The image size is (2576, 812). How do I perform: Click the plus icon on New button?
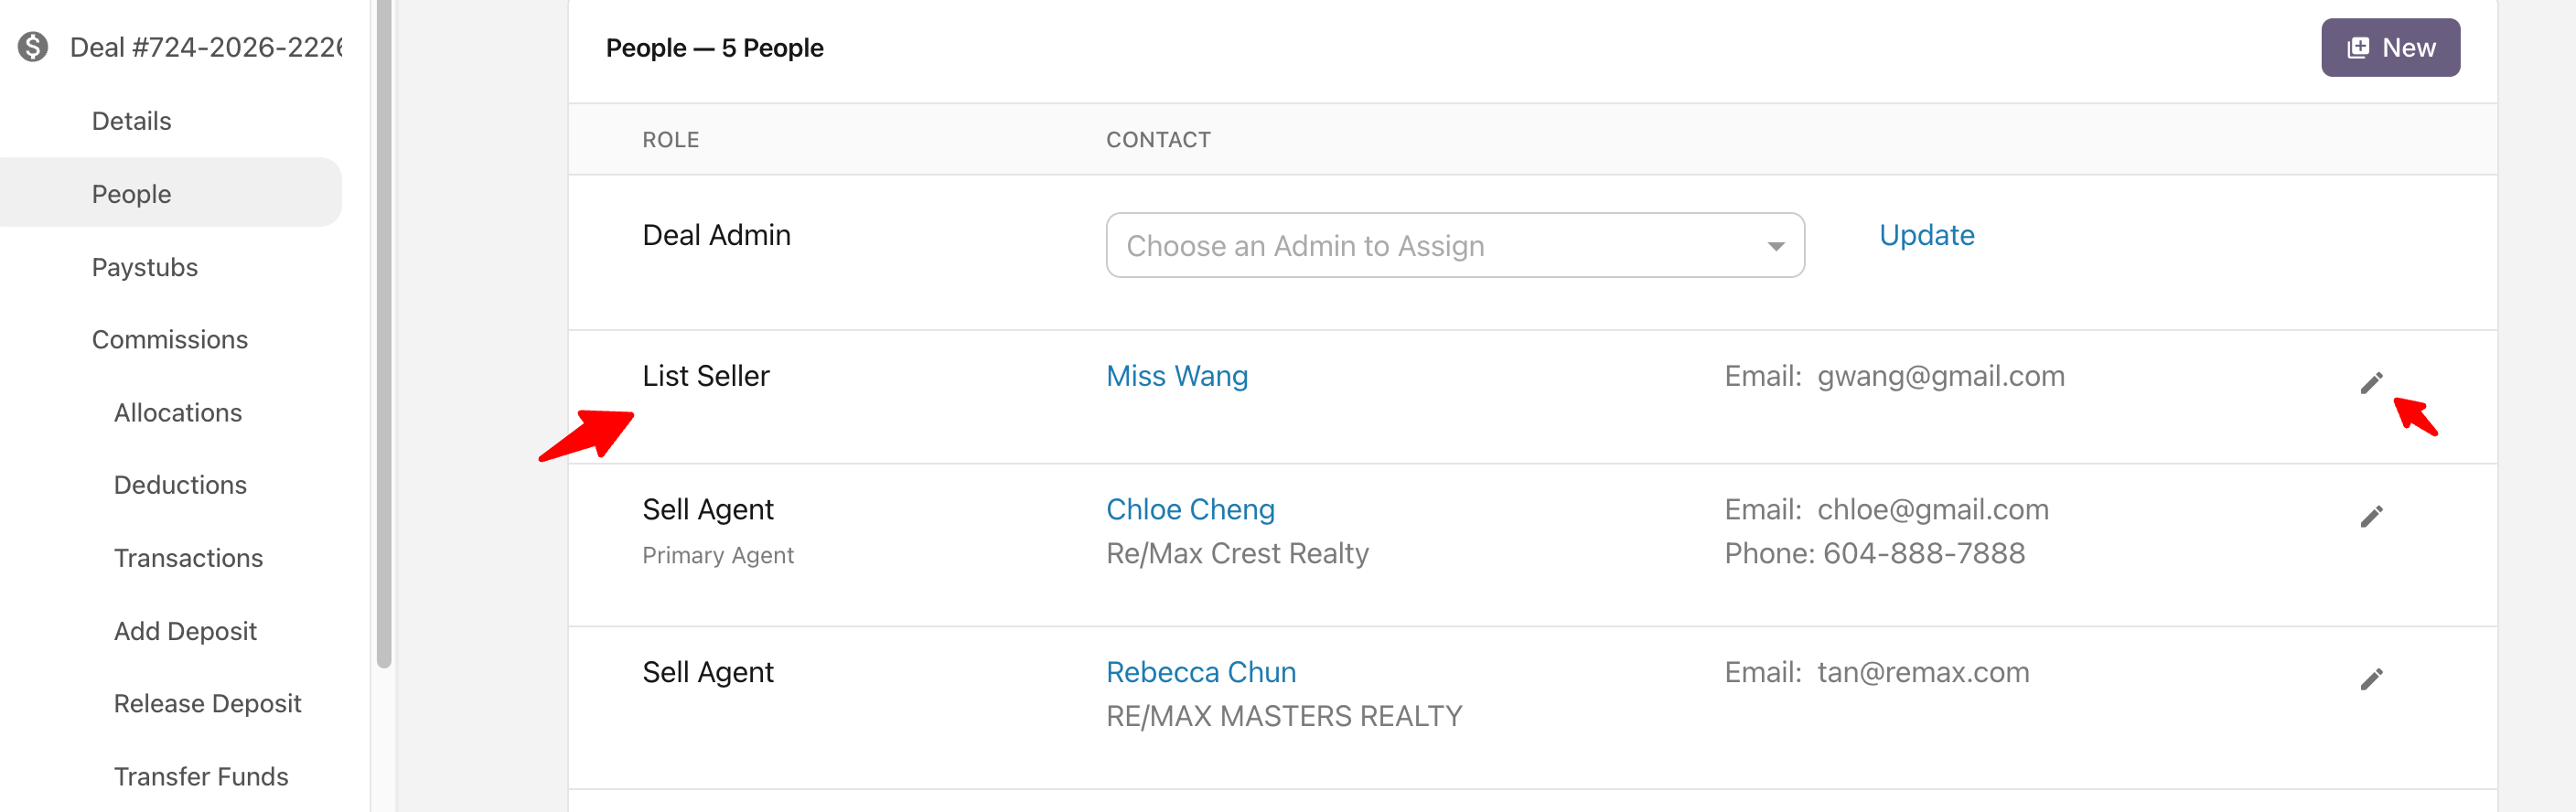[2358, 48]
